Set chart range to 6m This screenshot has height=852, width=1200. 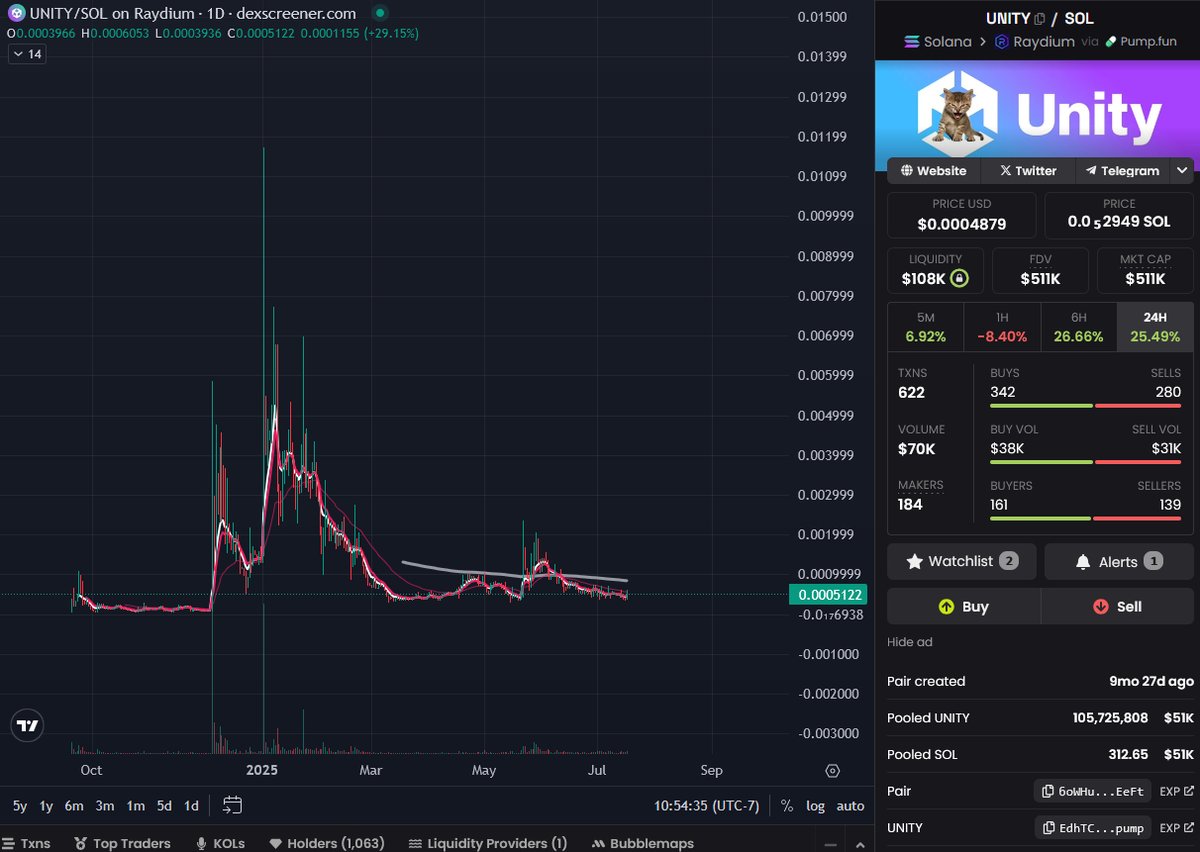(74, 806)
